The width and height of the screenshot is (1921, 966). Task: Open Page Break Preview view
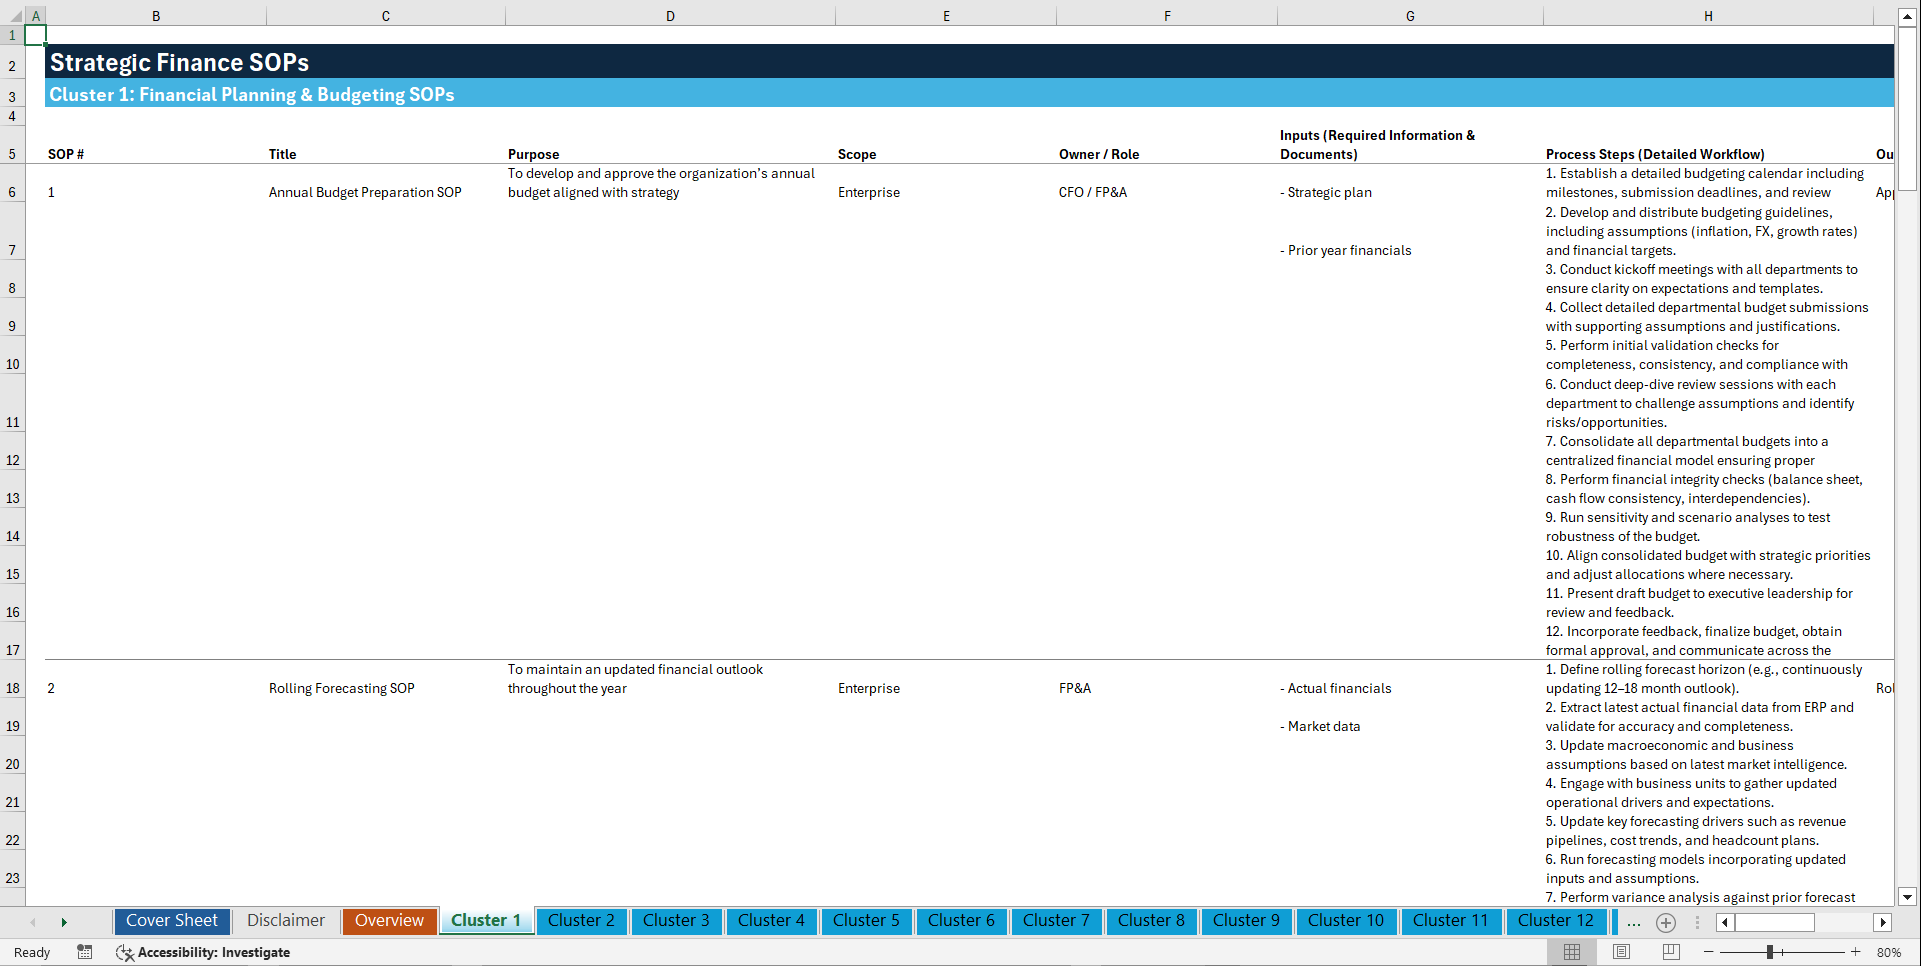point(1670,952)
